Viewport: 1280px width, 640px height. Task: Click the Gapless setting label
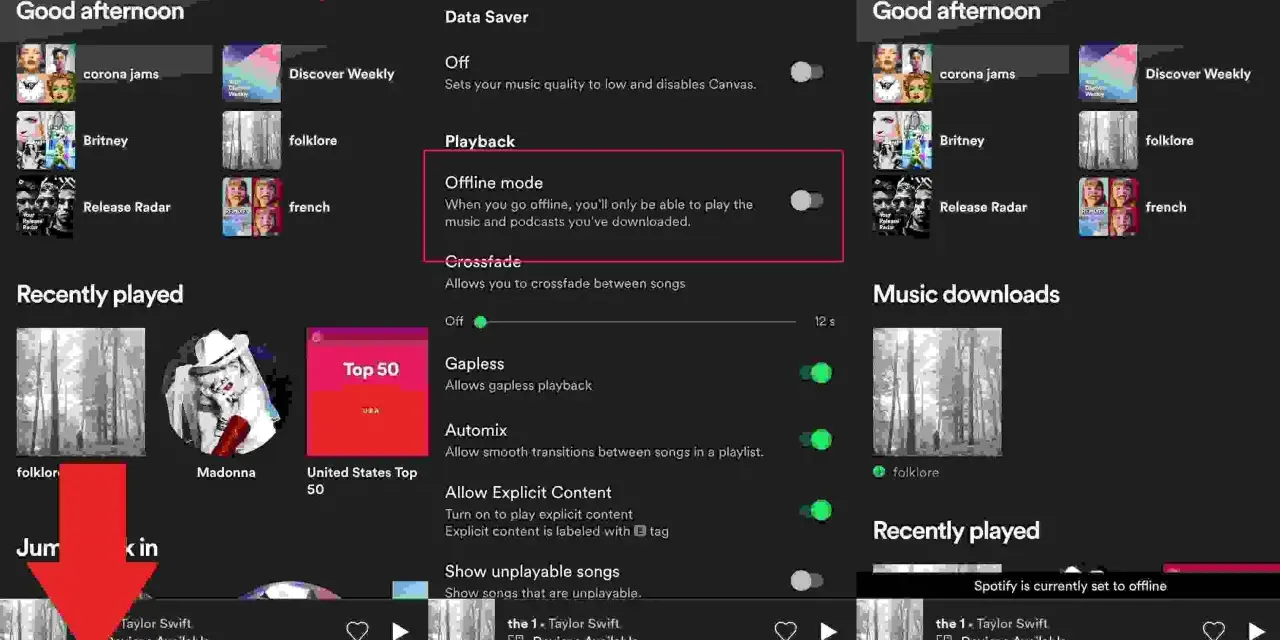tap(474, 364)
